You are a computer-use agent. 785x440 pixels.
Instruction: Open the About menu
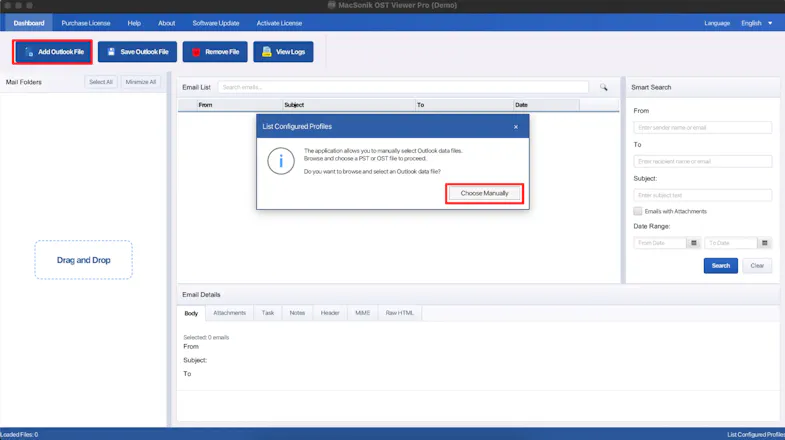pyautogui.click(x=167, y=23)
